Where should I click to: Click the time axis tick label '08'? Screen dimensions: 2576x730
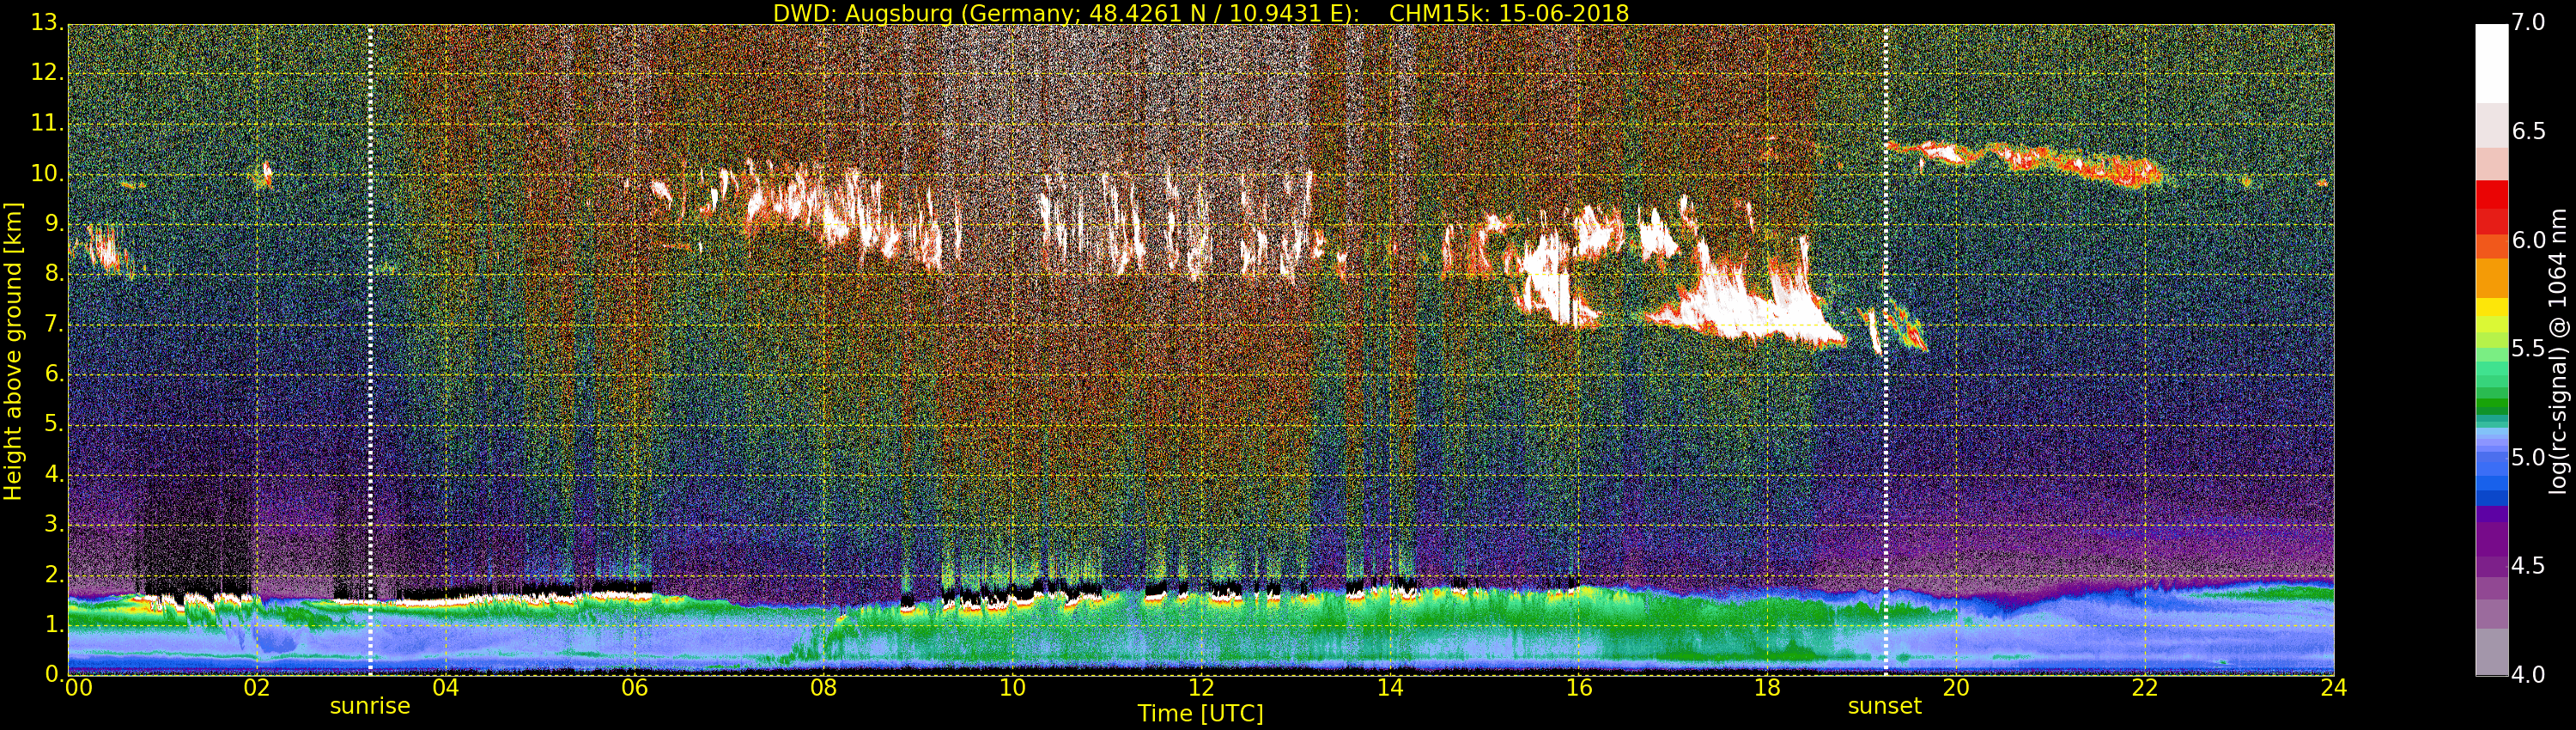(823, 688)
